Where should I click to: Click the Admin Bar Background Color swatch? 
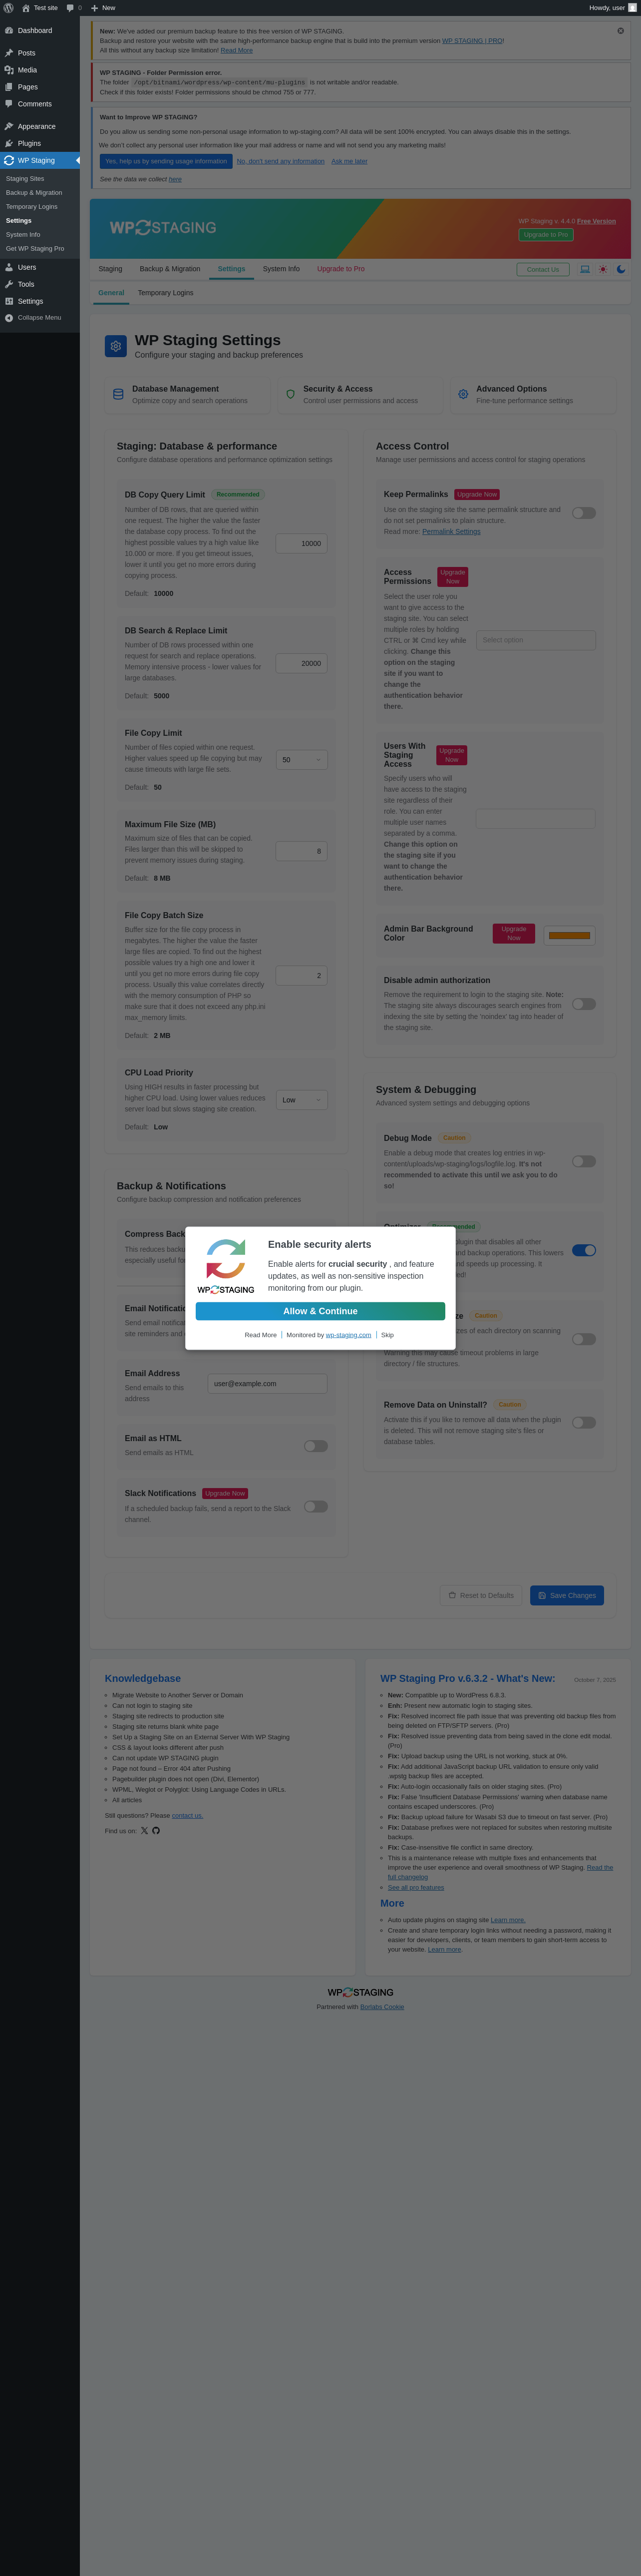coord(570,935)
